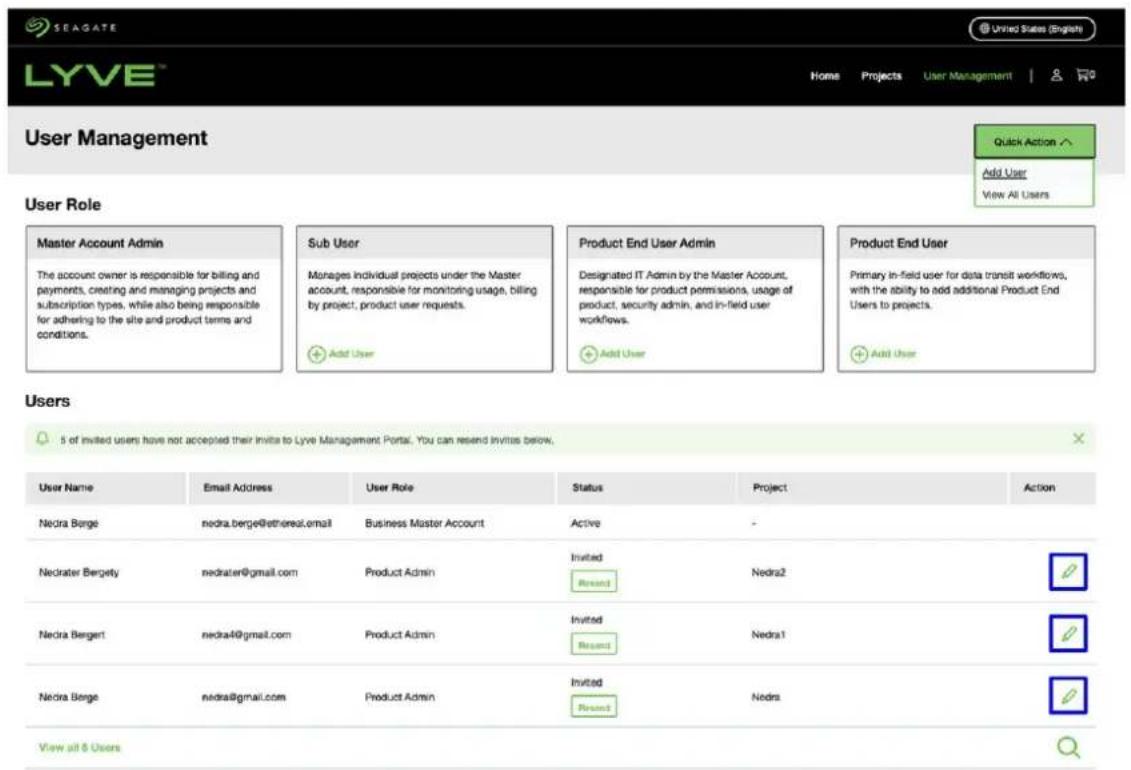Open the Projects nav item
The width and height of the screenshot is (1131, 770).
881,76
